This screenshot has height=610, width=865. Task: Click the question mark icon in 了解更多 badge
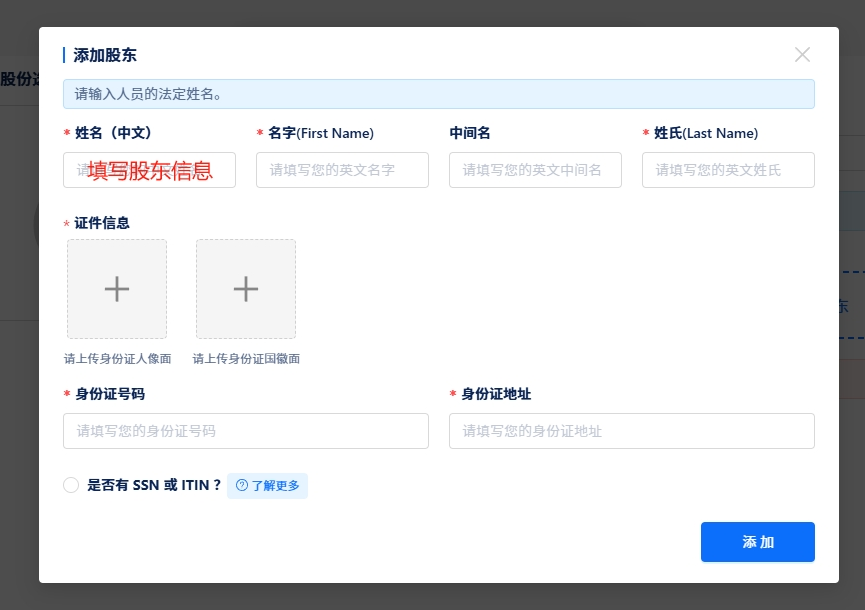(x=241, y=485)
